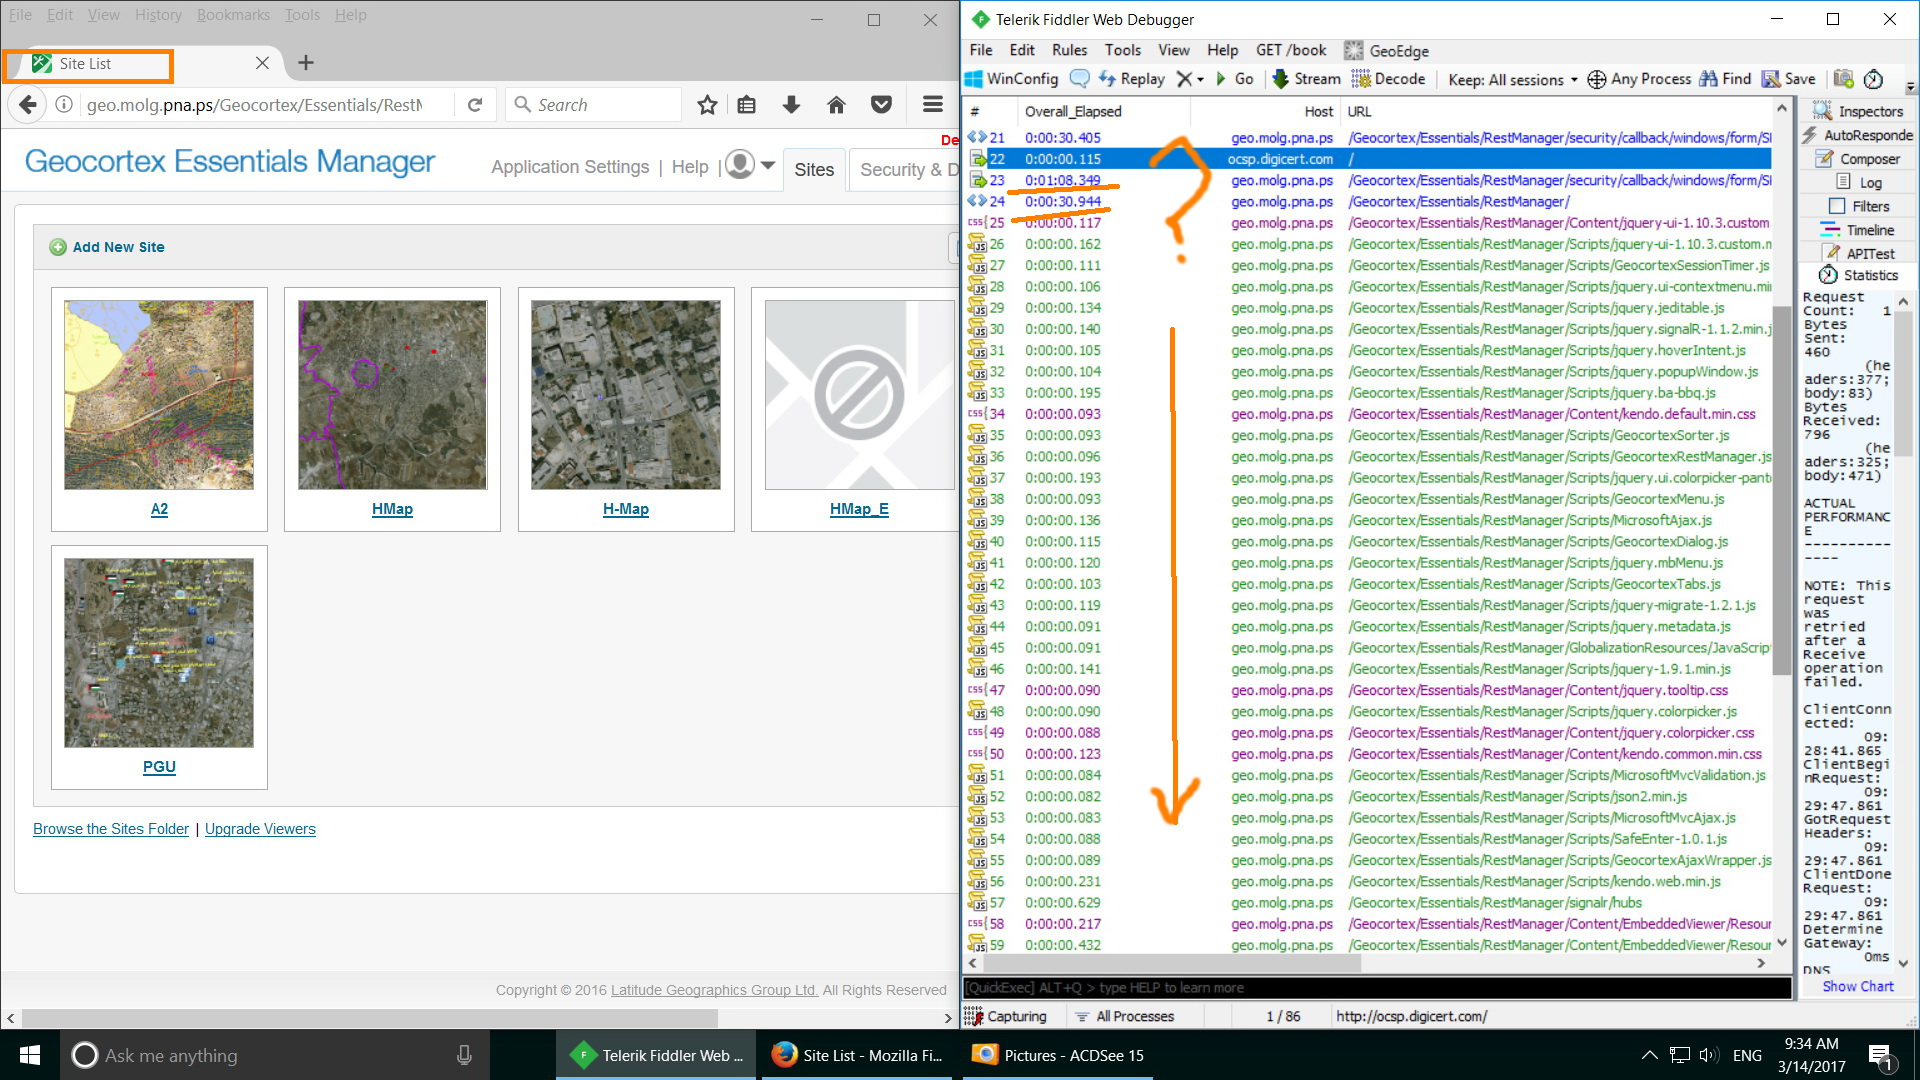Show hidden system tray icons
Viewport: 1920px width, 1080px height.
pos(1650,1055)
